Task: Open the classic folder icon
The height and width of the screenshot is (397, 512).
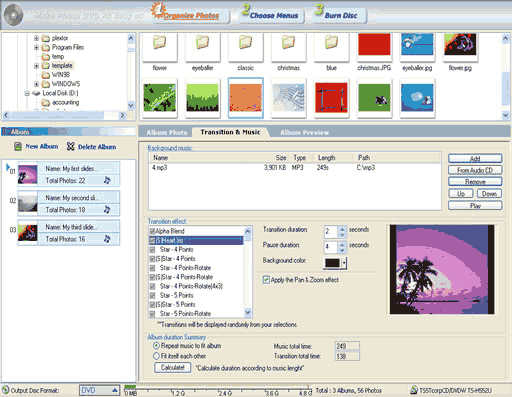Action: [x=245, y=42]
